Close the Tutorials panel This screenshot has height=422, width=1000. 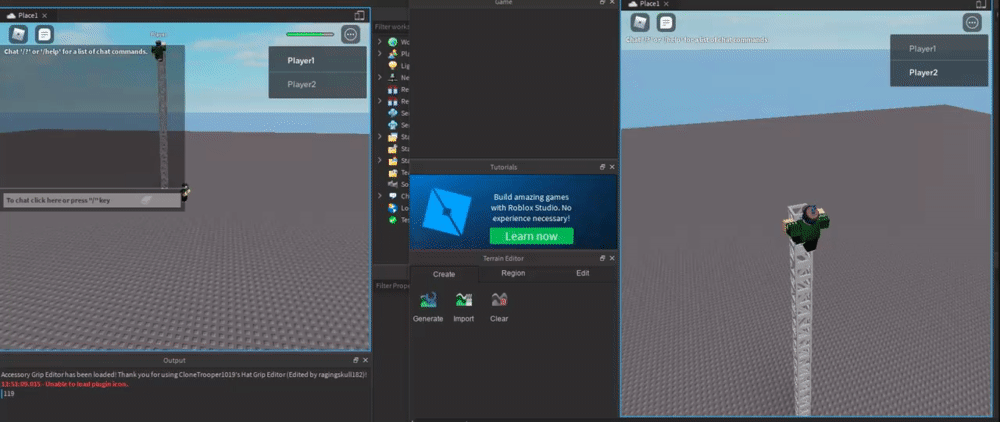pos(612,167)
